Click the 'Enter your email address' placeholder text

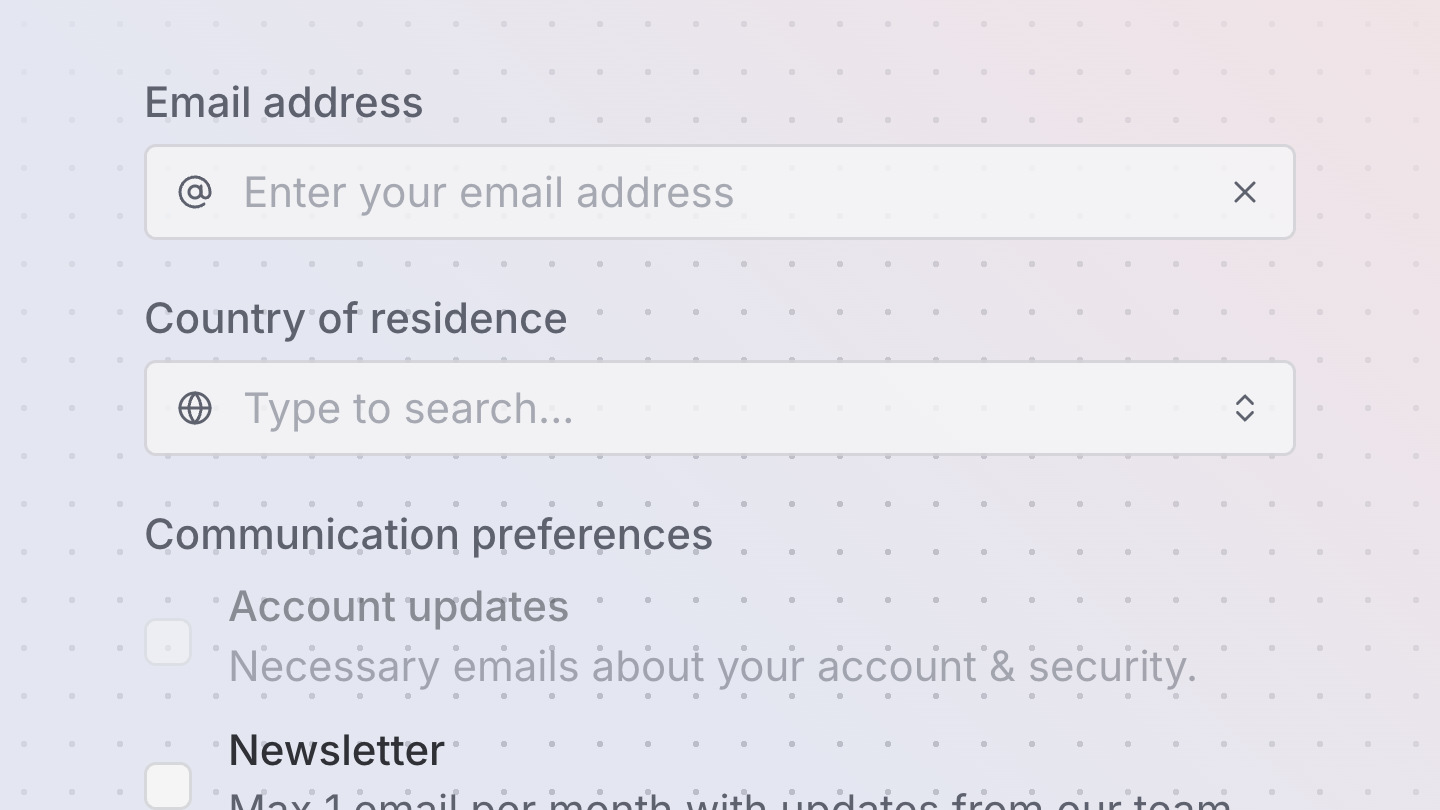coord(489,193)
